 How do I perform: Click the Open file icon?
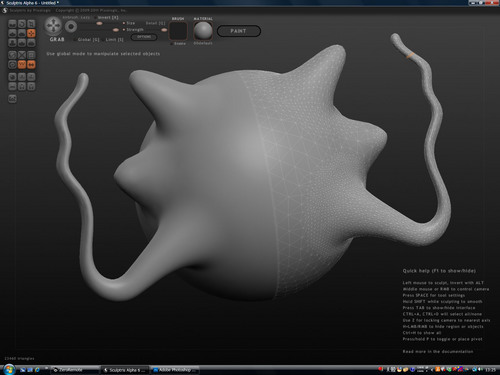coord(22,87)
